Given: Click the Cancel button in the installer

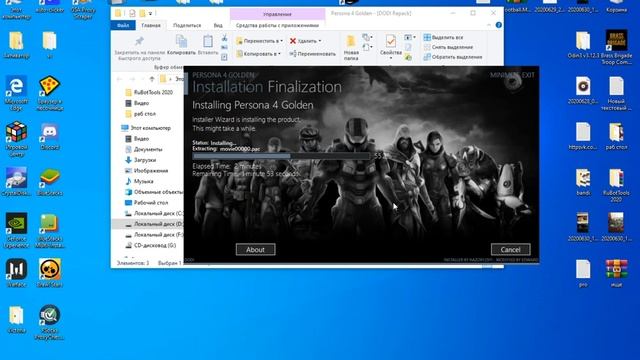Looking at the screenshot, I should pos(511,249).
